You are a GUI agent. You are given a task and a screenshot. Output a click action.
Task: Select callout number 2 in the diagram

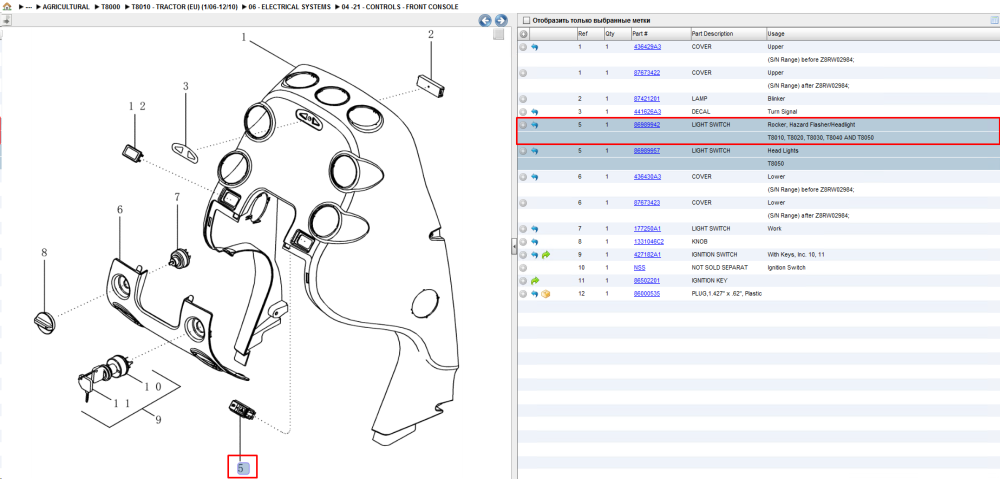[x=430, y=34]
